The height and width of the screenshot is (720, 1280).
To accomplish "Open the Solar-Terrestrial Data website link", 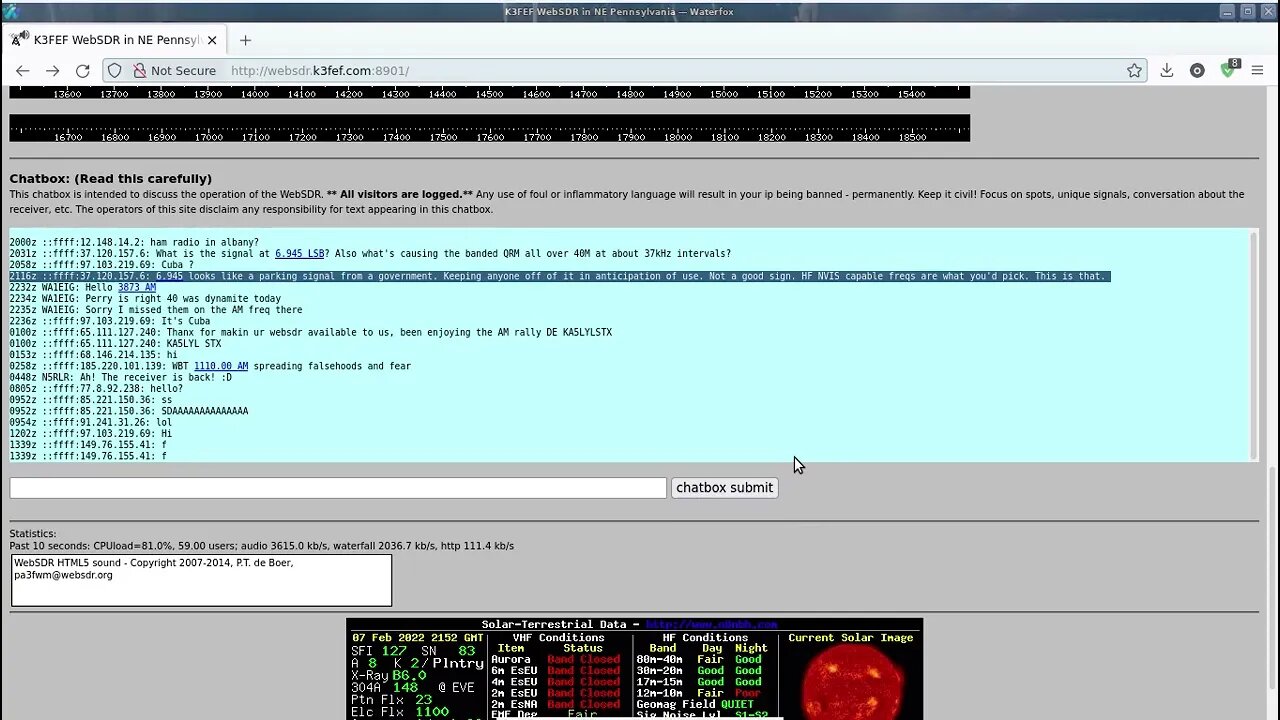I will point(711,625).
